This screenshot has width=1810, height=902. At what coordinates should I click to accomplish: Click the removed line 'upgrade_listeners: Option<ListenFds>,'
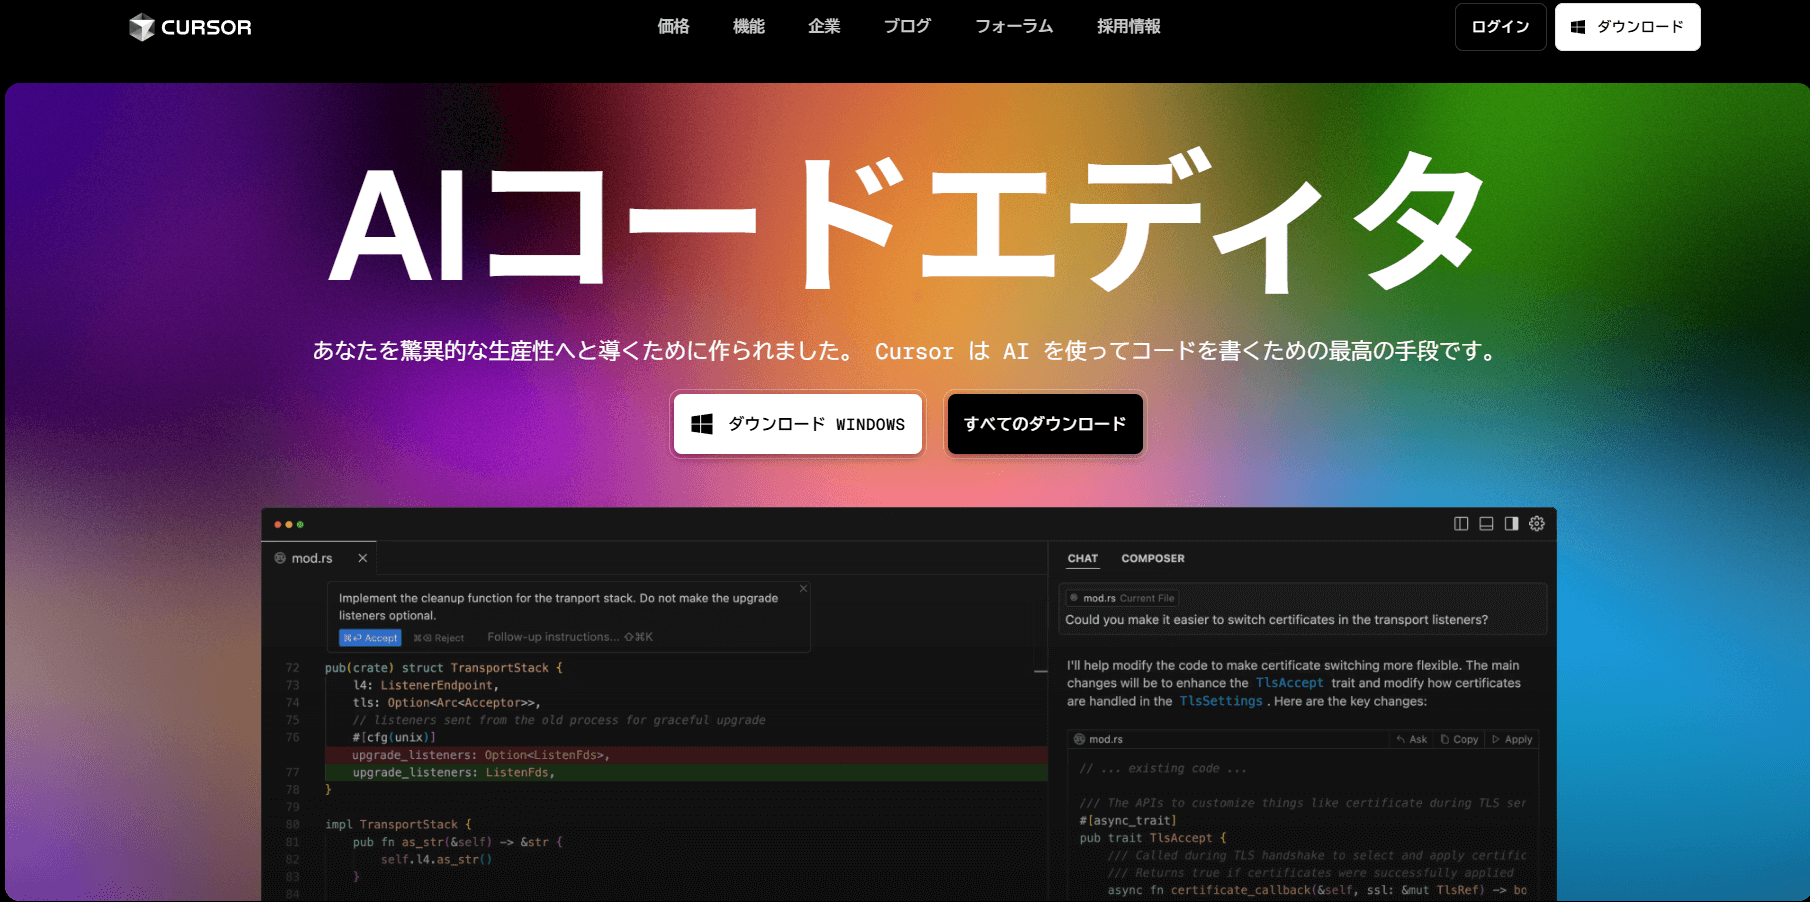(686, 755)
